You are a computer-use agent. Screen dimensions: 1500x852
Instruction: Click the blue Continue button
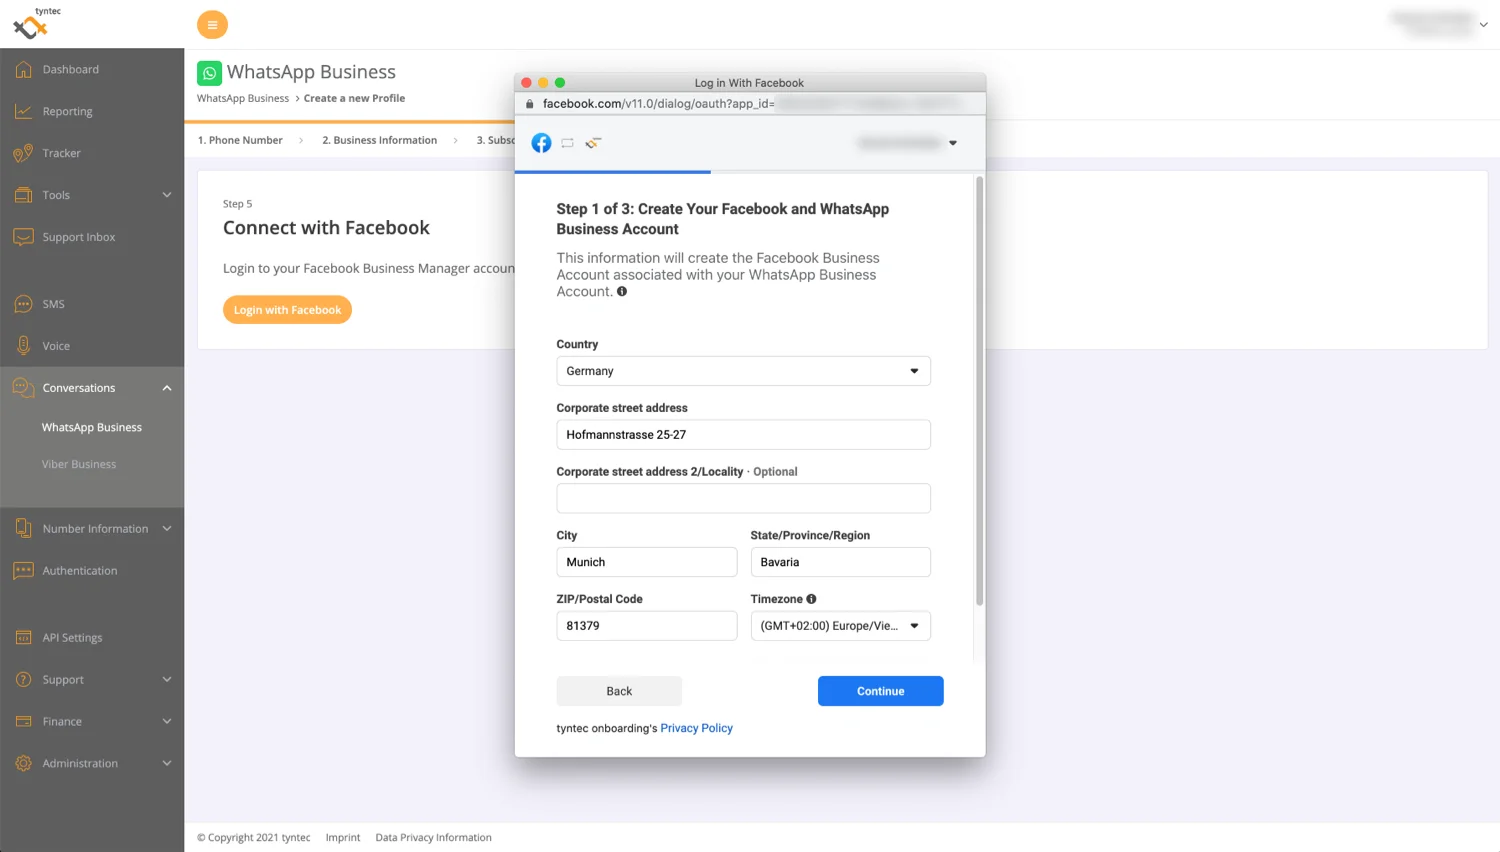coord(881,691)
